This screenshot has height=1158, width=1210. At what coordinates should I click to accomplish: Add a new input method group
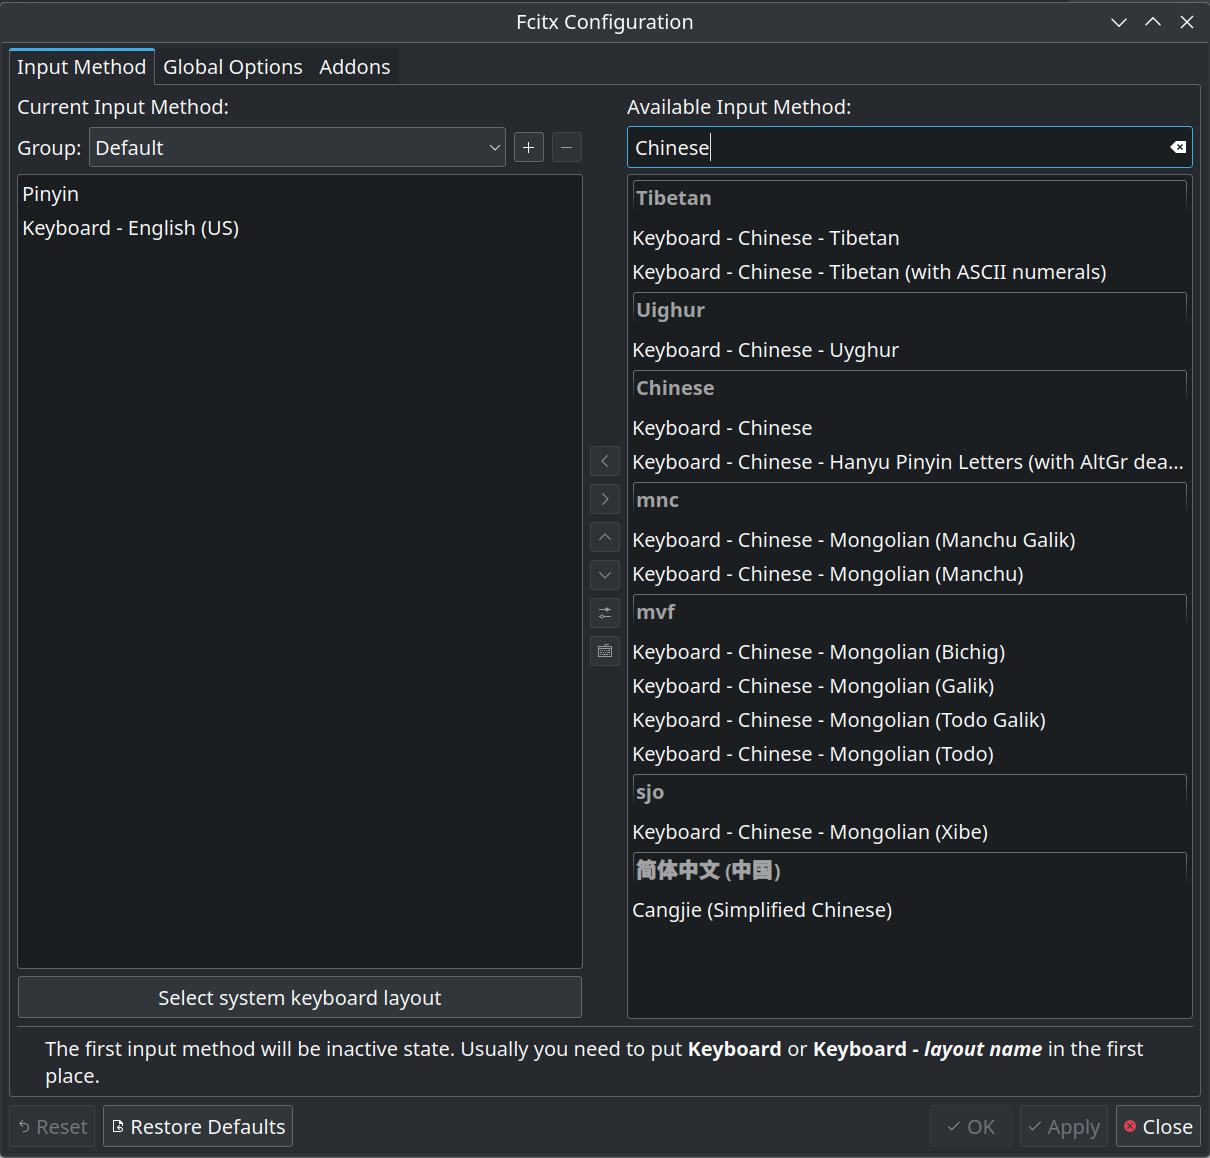click(x=529, y=148)
